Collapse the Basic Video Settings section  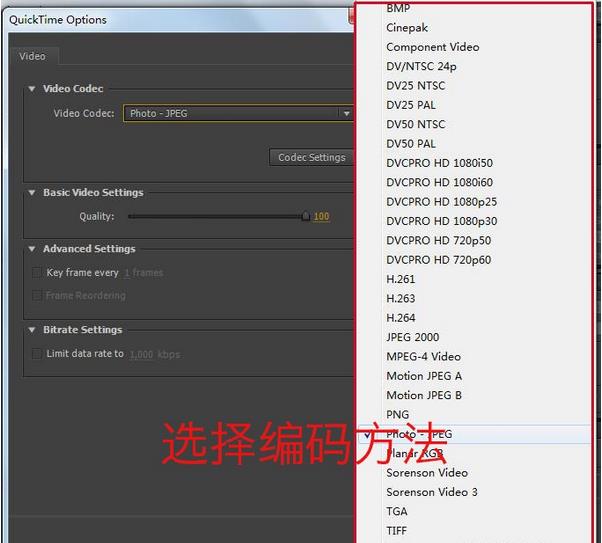(32, 193)
